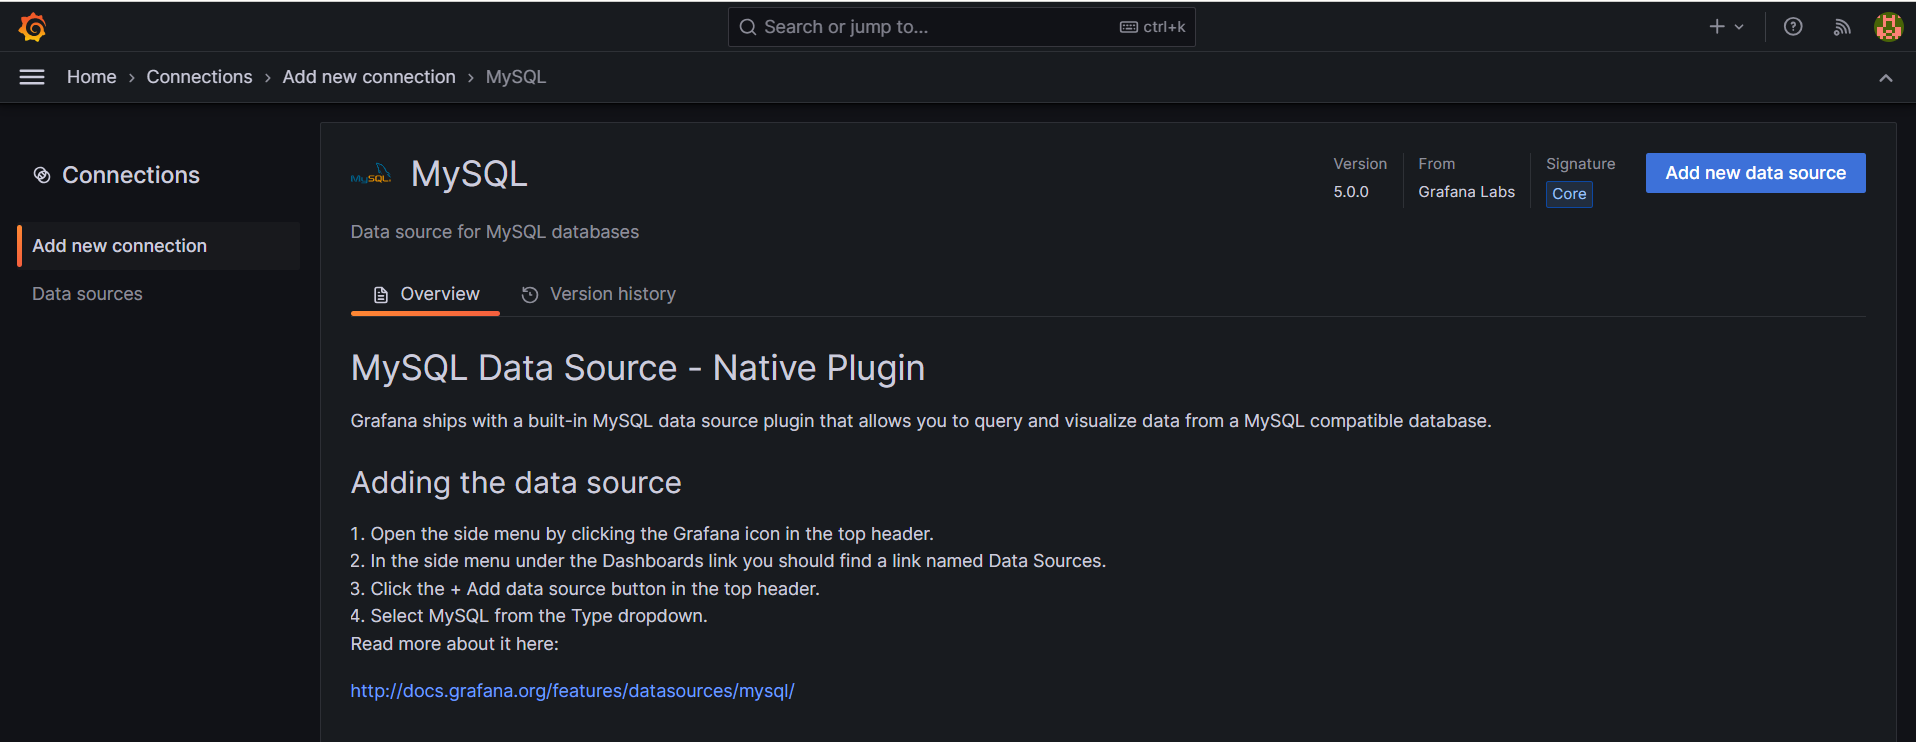Click the plus icon for new item
Screen dimensions: 1916x742
coord(1717,27)
